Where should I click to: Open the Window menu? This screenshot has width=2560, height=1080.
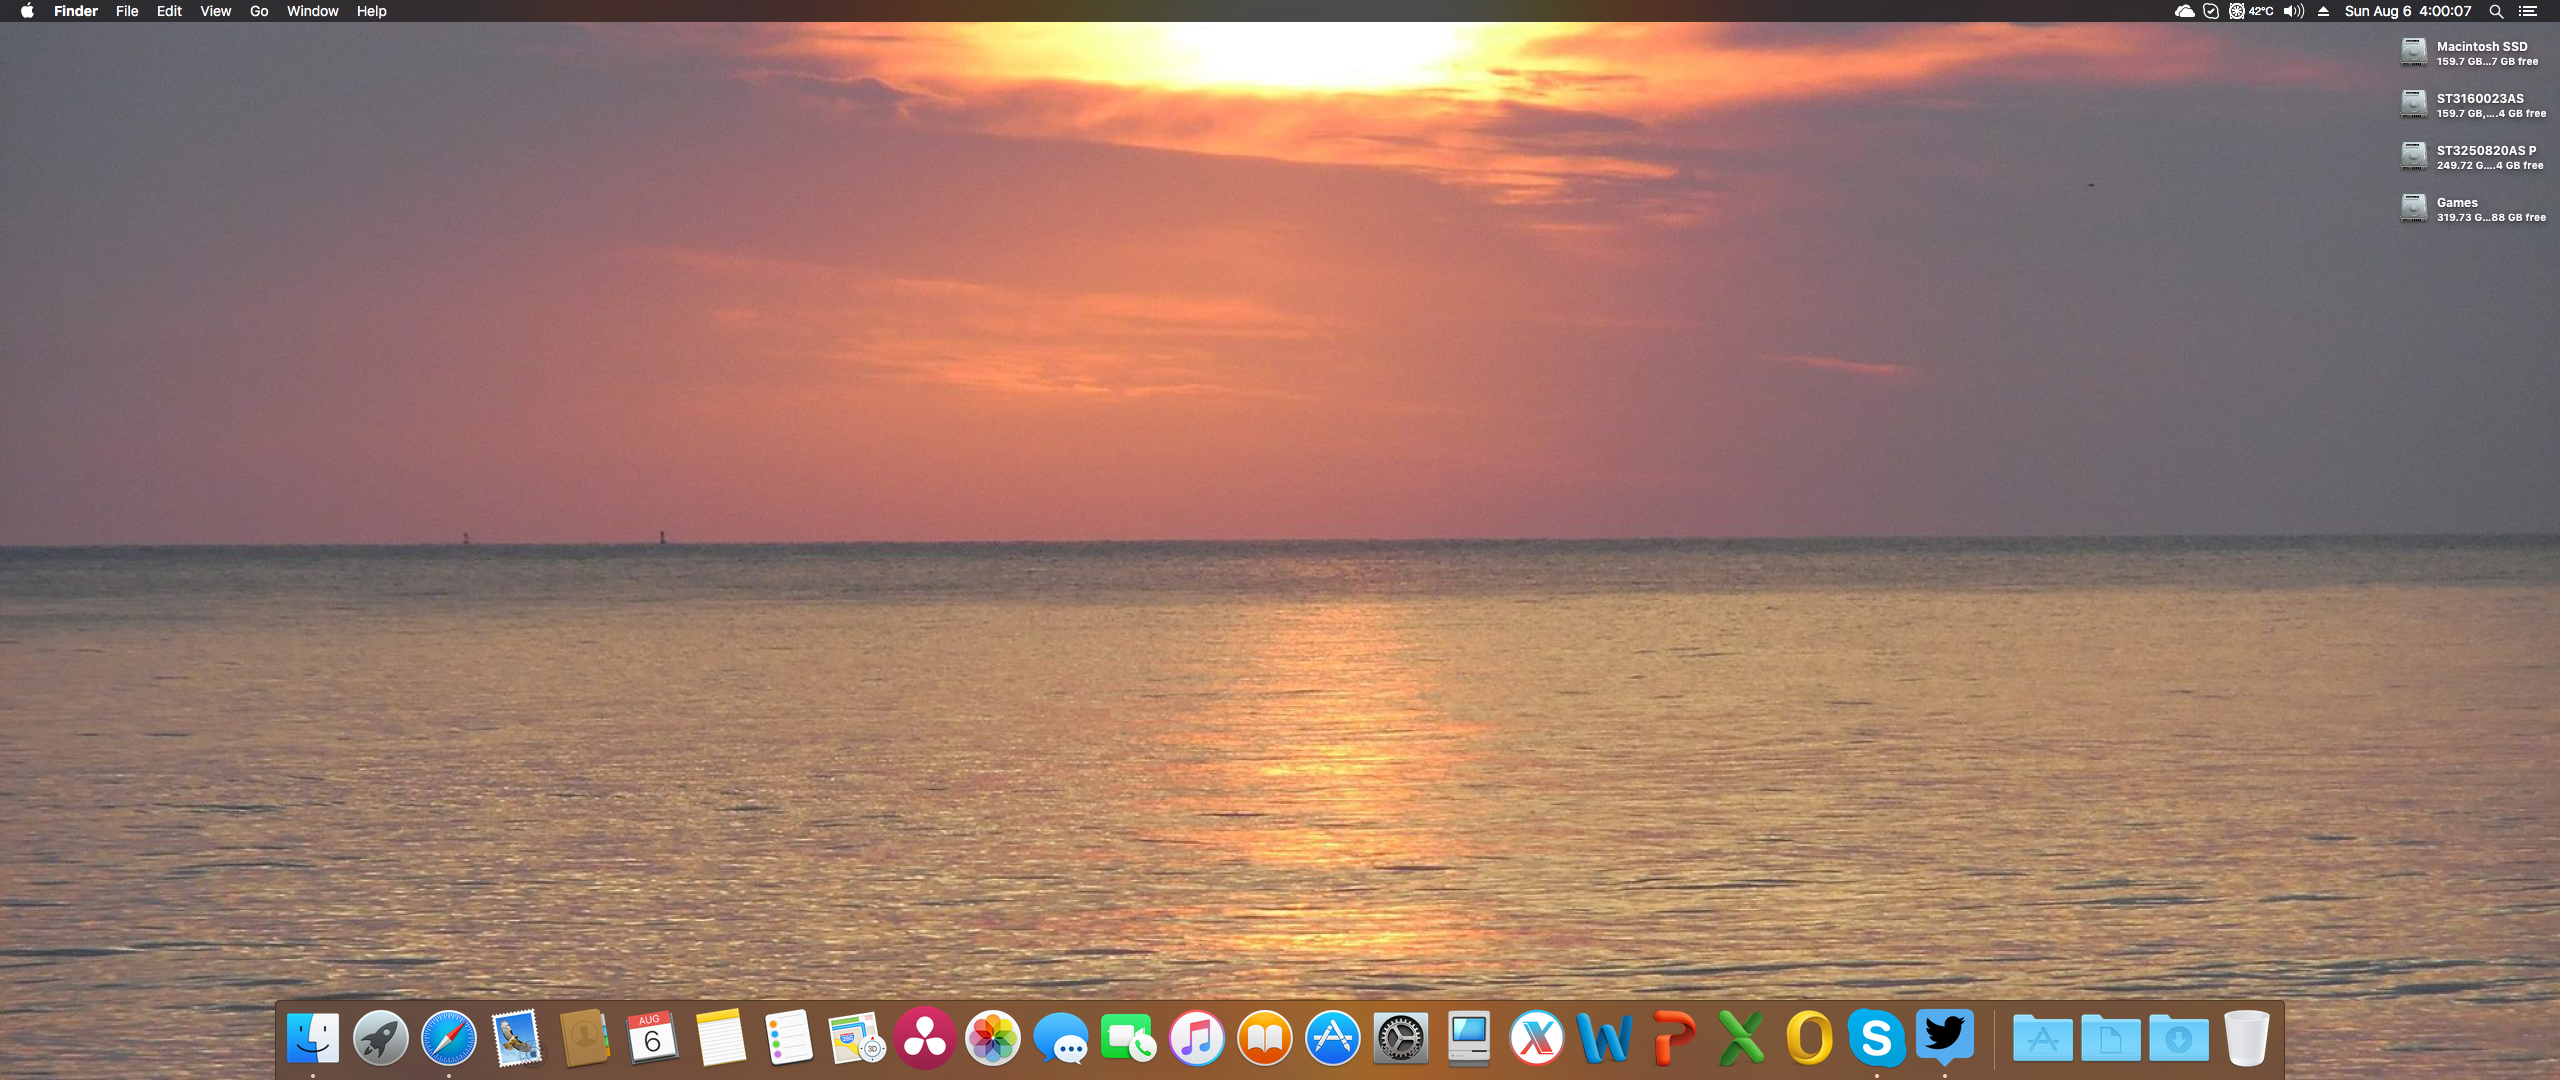pos(312,11)
